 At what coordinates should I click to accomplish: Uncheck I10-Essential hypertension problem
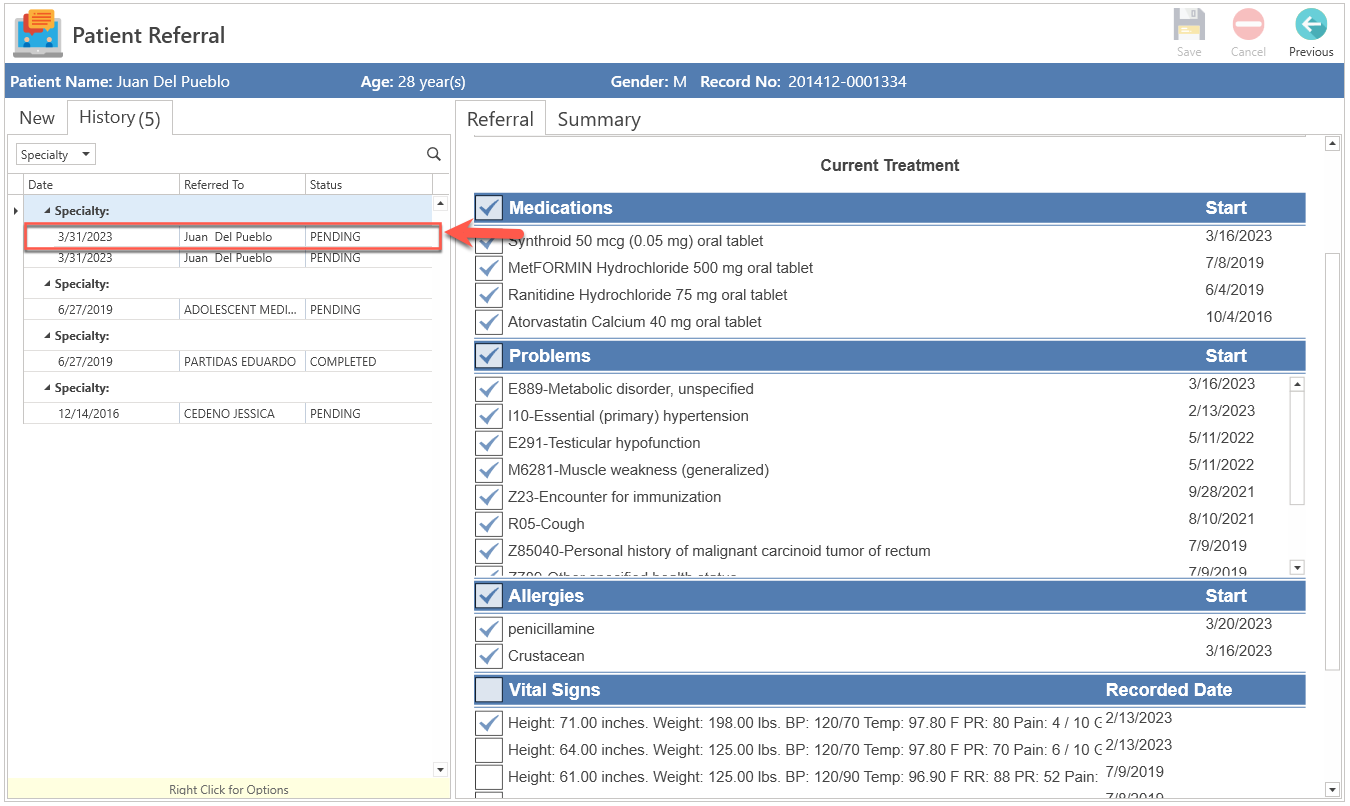pyautogui.click(x=489, y=416)
